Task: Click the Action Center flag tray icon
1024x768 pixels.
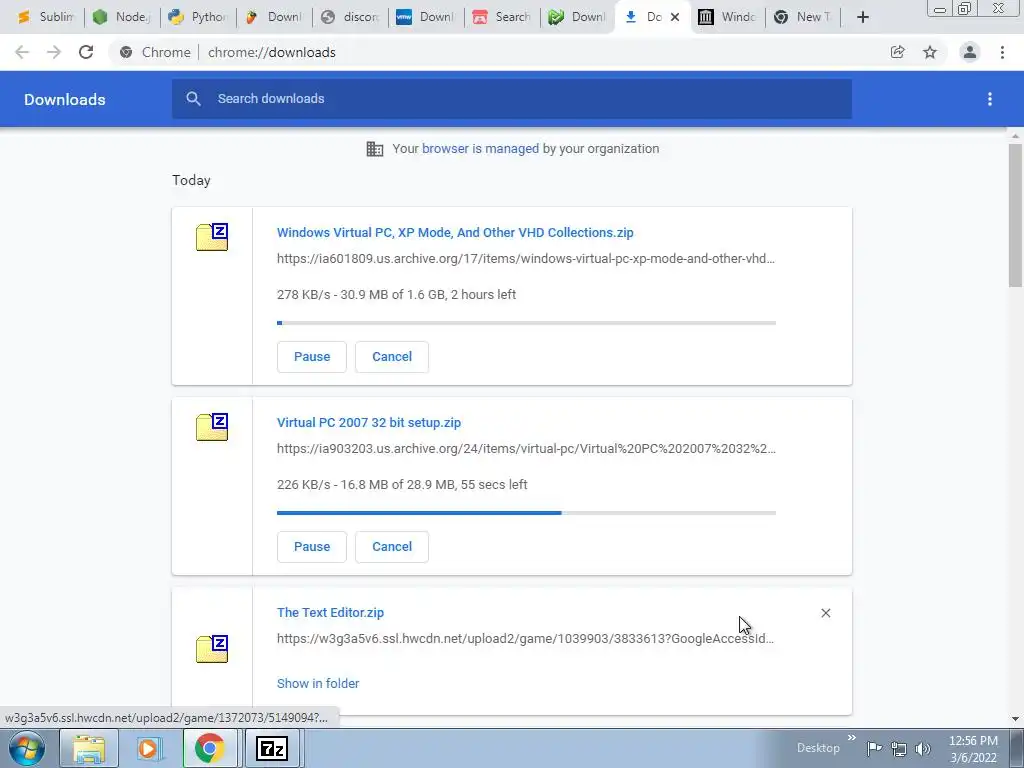Action: (x=874, y=748)
